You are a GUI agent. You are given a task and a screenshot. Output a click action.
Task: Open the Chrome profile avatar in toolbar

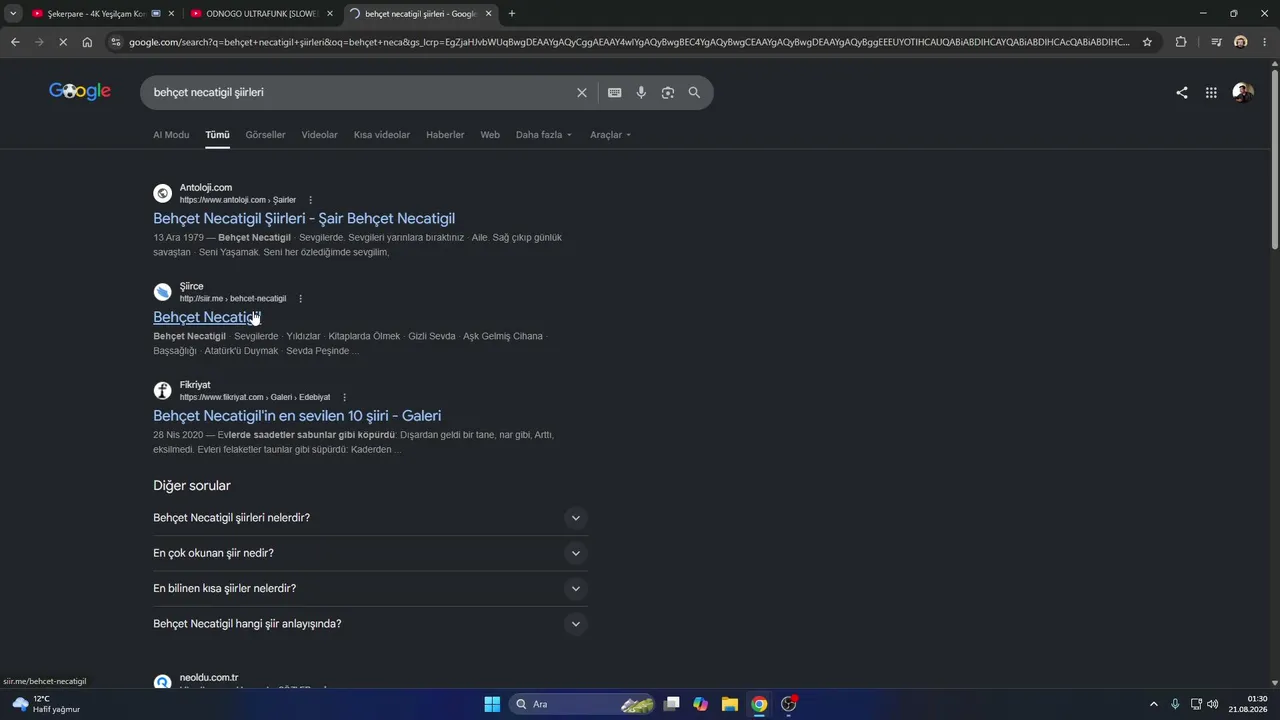coord(1241,42)
